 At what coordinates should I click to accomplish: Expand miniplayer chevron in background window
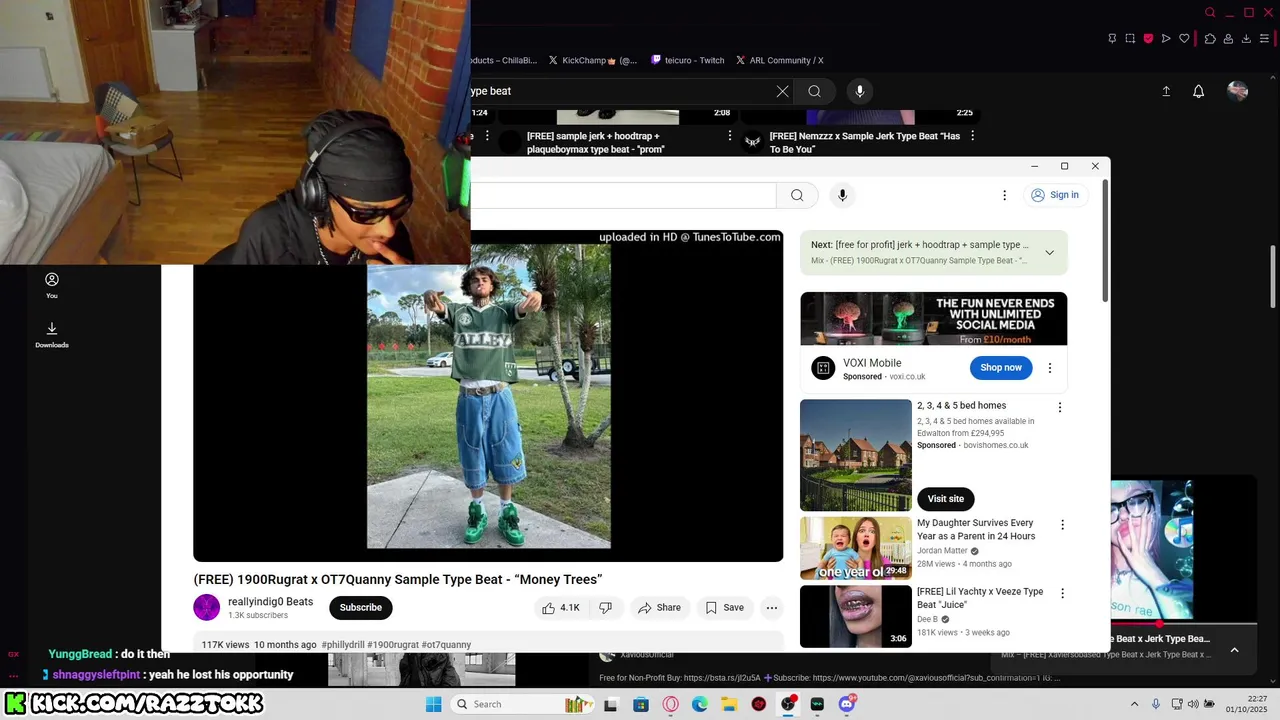point(1234,650)
